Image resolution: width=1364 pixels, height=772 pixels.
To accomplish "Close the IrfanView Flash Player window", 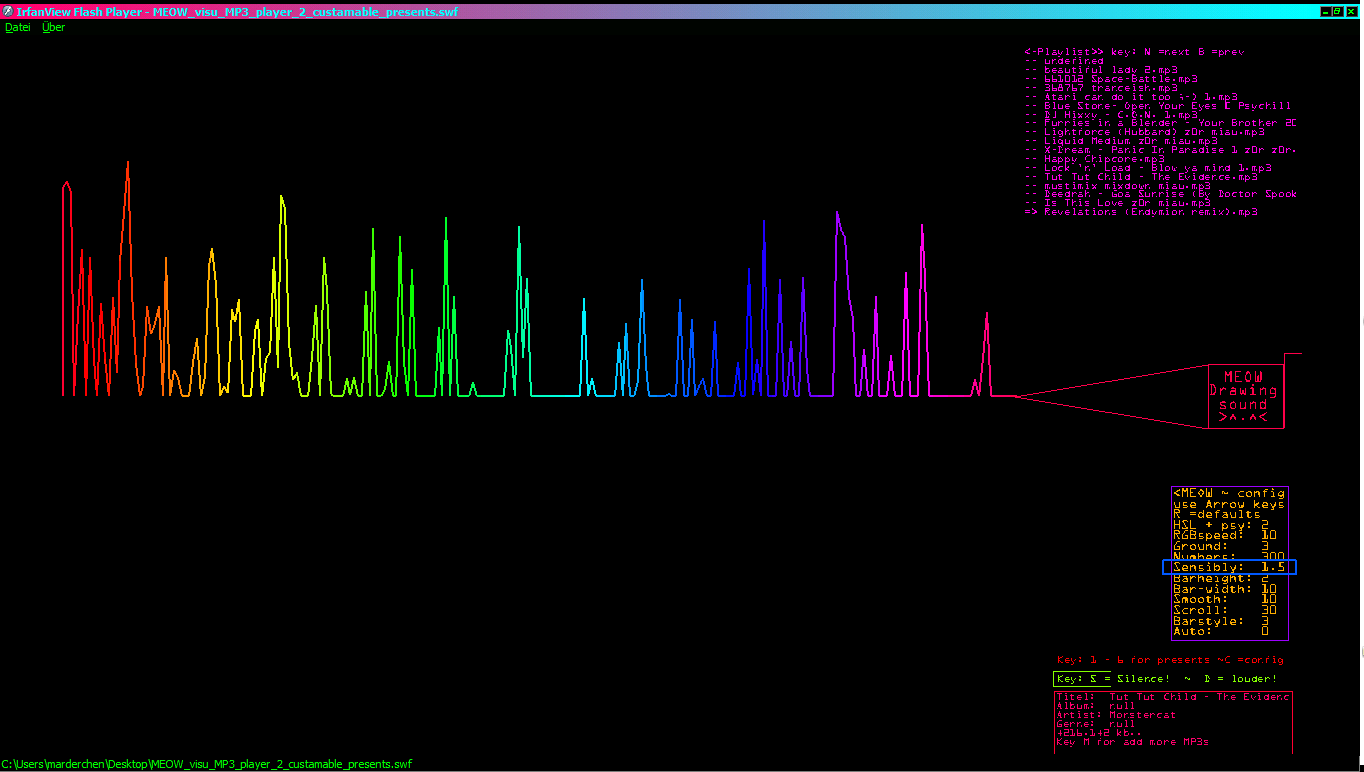I will (1350, 11).
